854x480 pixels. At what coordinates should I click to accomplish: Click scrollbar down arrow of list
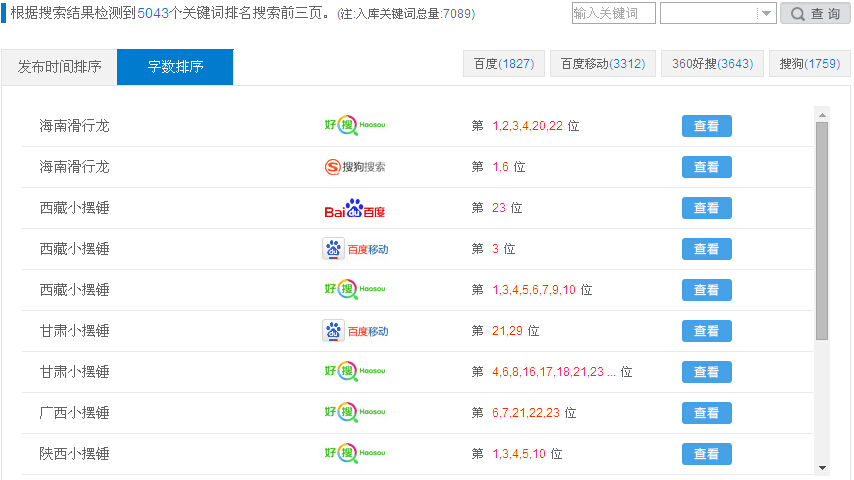coord(822,467)
